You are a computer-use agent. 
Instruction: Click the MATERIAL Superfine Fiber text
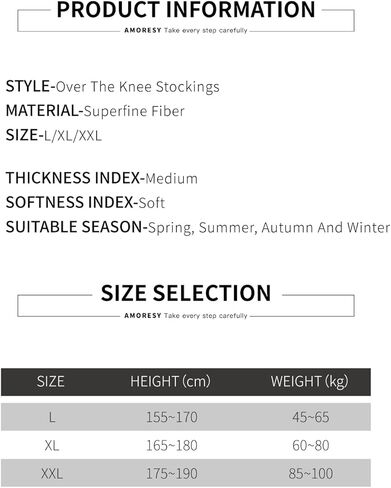95,111
